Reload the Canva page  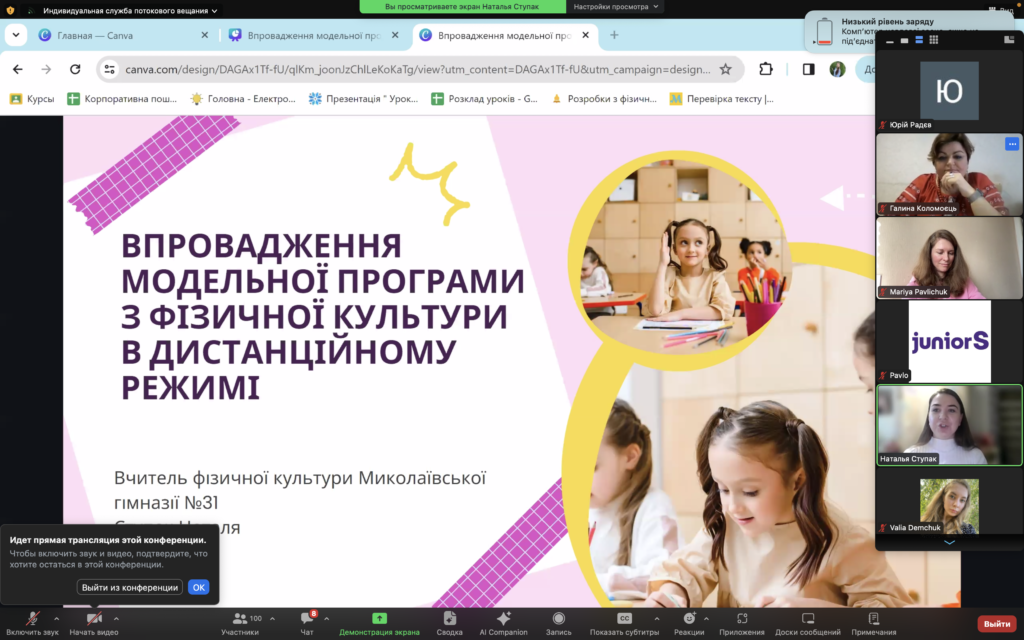click(75, 69)
